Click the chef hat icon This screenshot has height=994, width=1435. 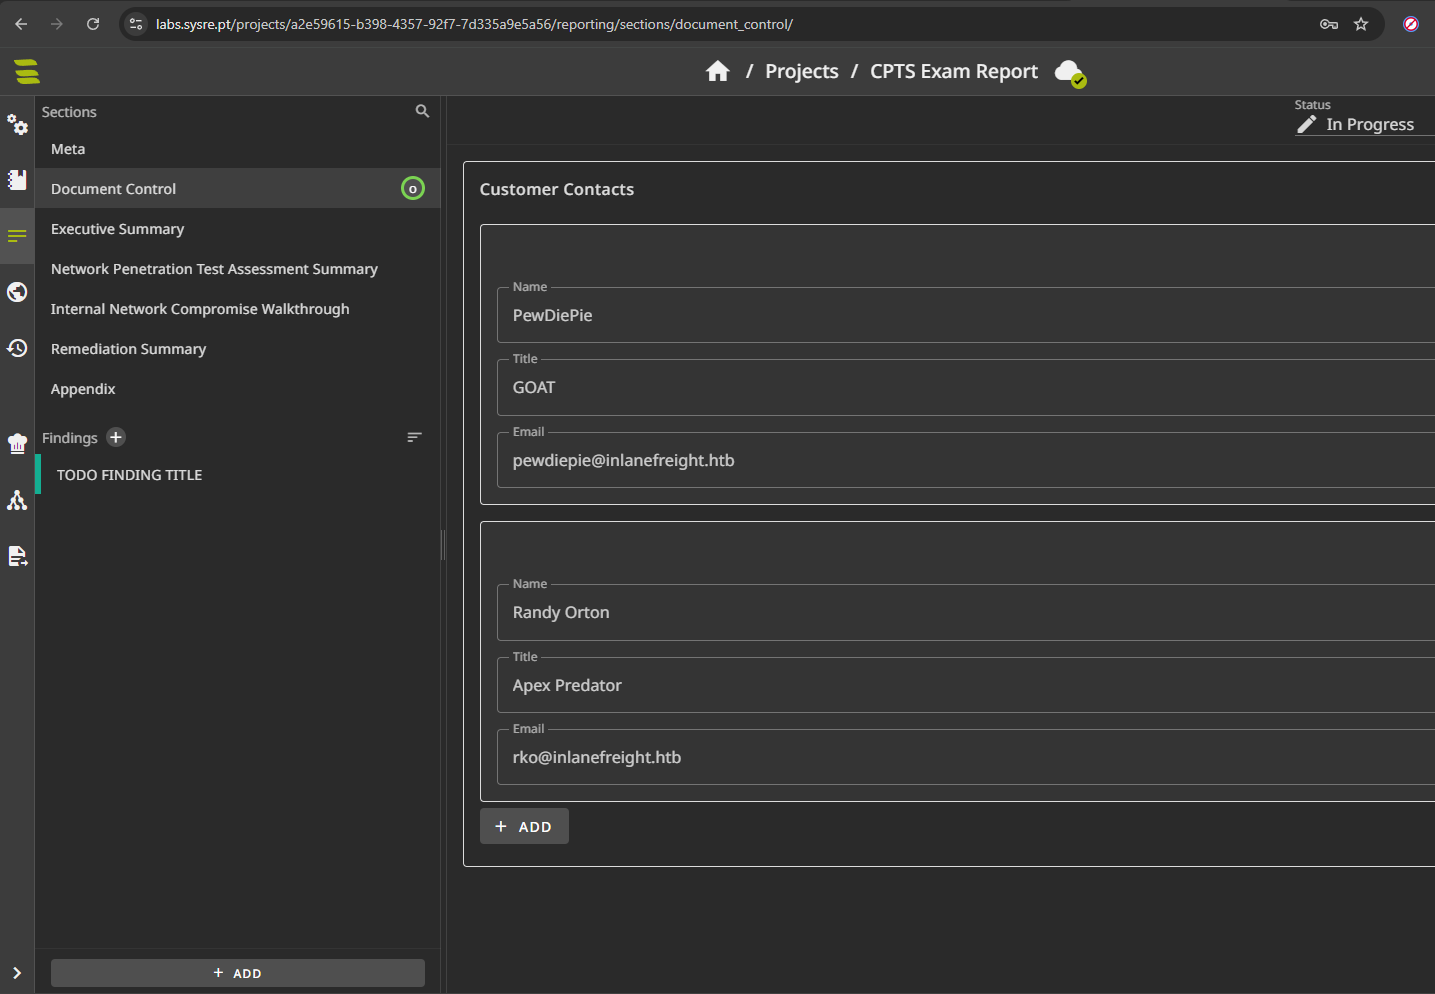(17, 444)
